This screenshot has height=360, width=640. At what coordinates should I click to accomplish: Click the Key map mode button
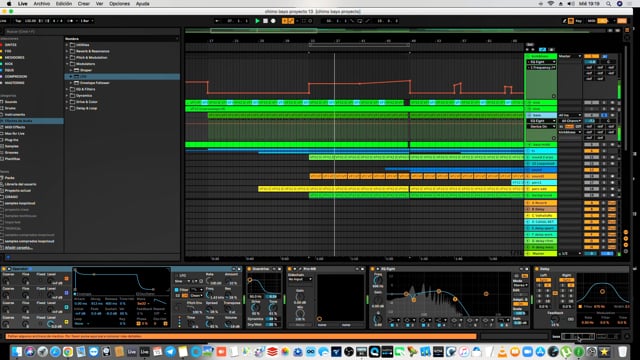coord(578,21)
